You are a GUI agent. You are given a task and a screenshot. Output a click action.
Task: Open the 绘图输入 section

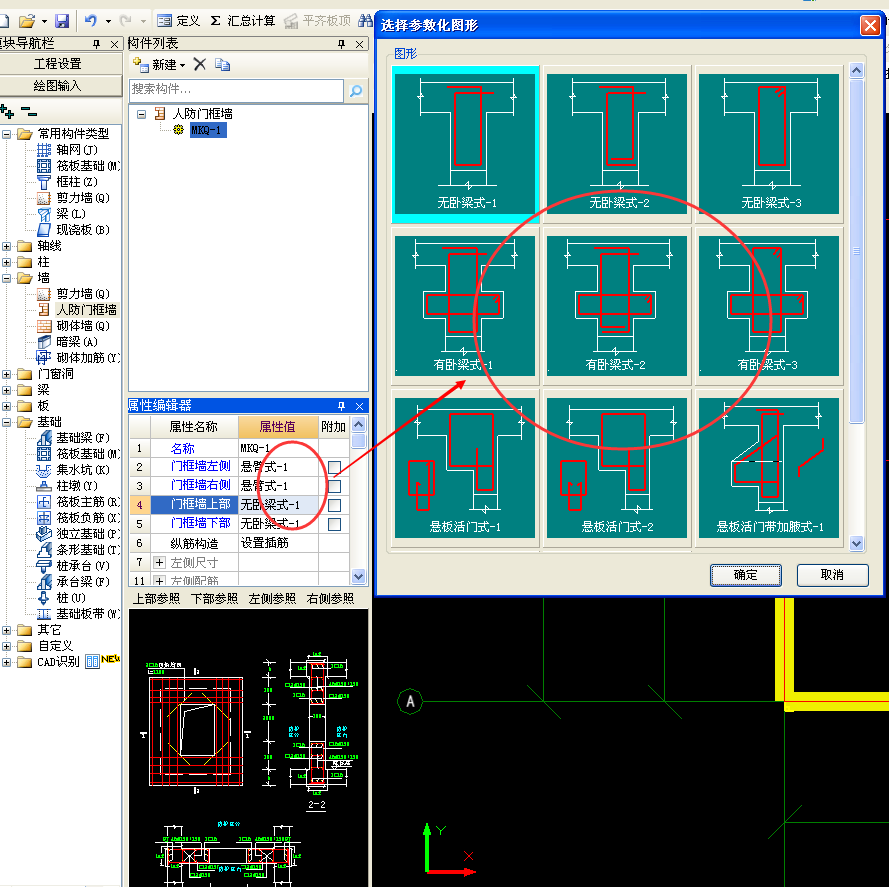coord(60,86)
